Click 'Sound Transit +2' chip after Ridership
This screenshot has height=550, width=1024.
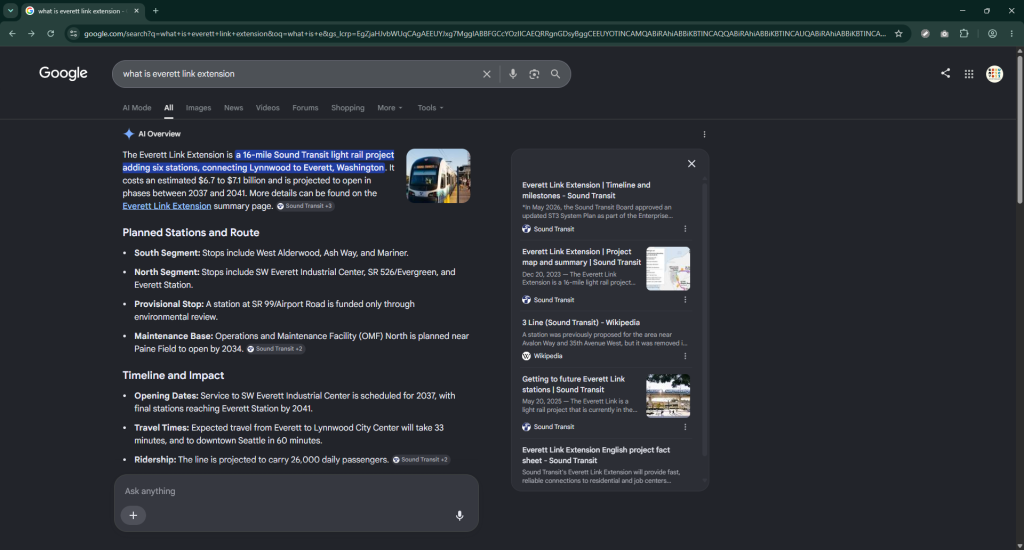[421, 460]
